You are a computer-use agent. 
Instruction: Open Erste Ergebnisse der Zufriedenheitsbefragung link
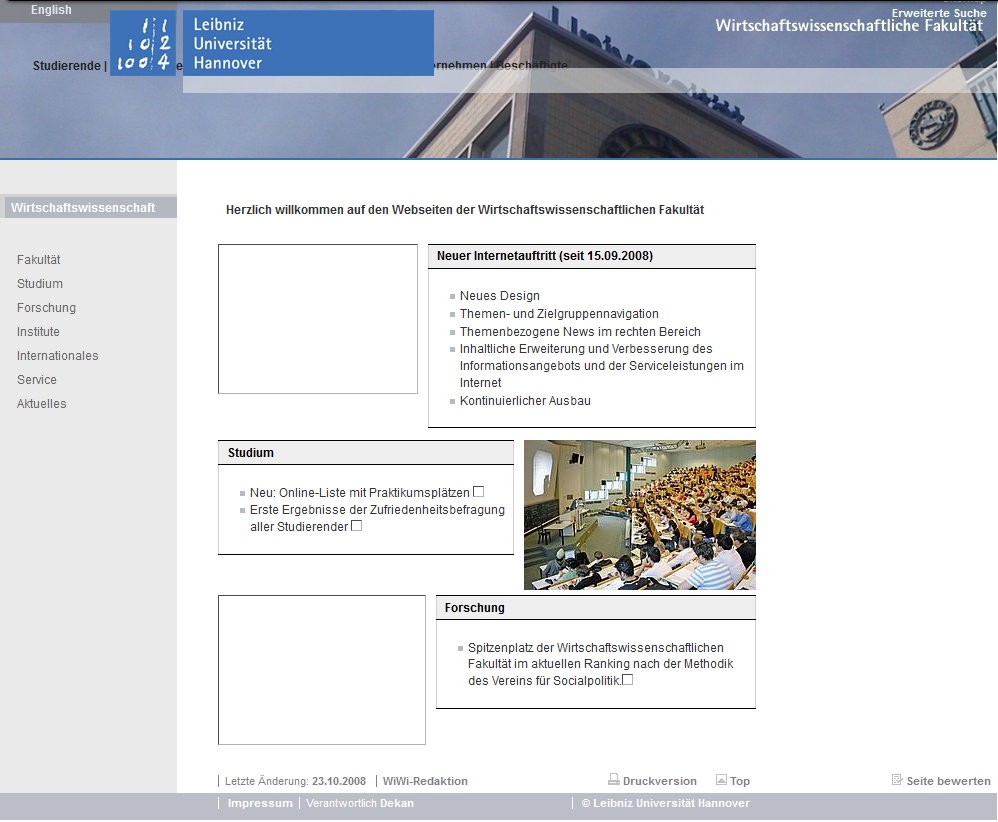(377, 518)
